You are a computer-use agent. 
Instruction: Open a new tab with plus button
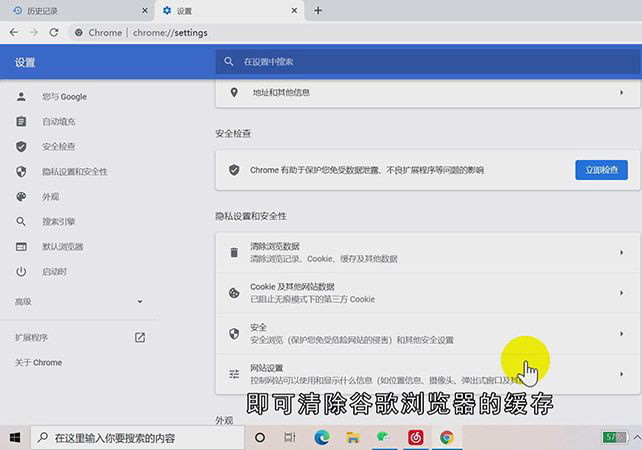[318, 11]
